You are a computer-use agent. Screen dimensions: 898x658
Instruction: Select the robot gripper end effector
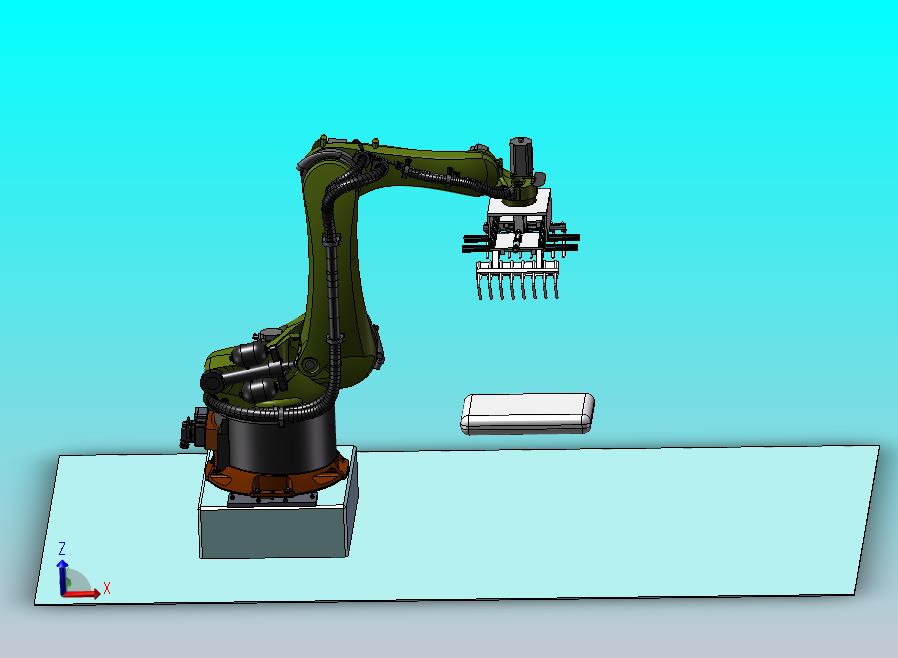click(x=521, y=245)
